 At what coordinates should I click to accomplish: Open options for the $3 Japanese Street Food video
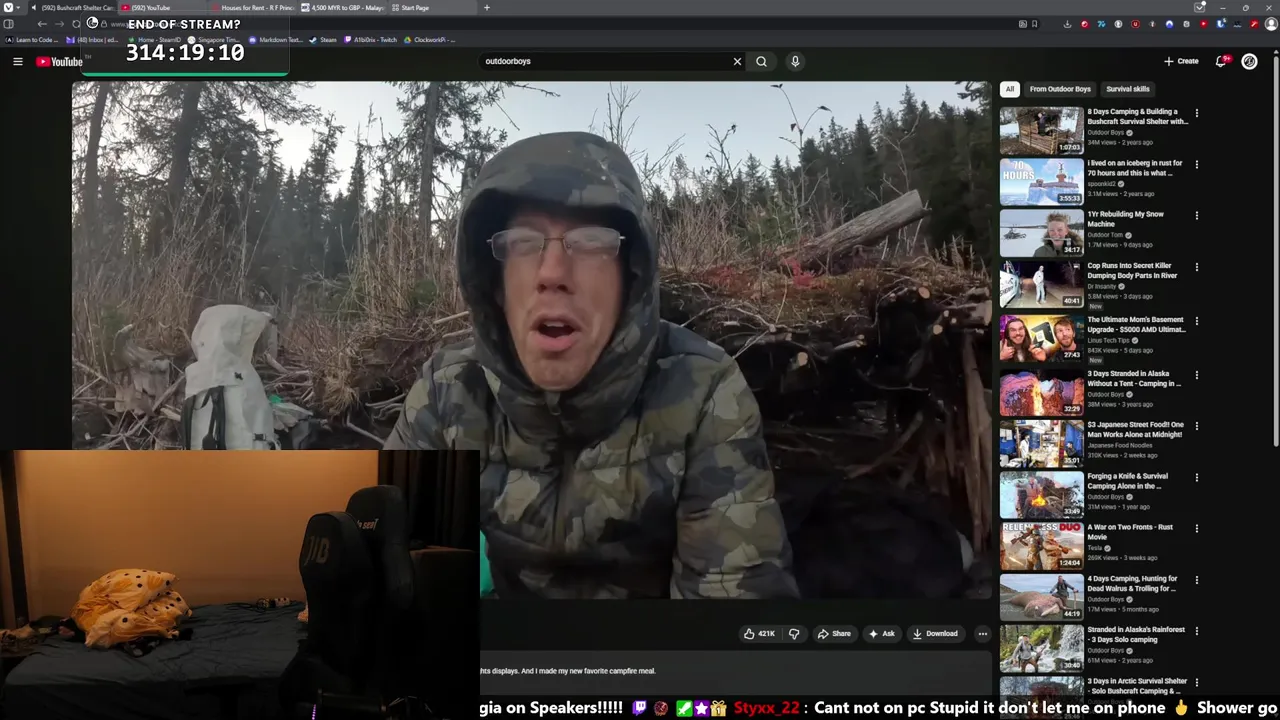1196,426
